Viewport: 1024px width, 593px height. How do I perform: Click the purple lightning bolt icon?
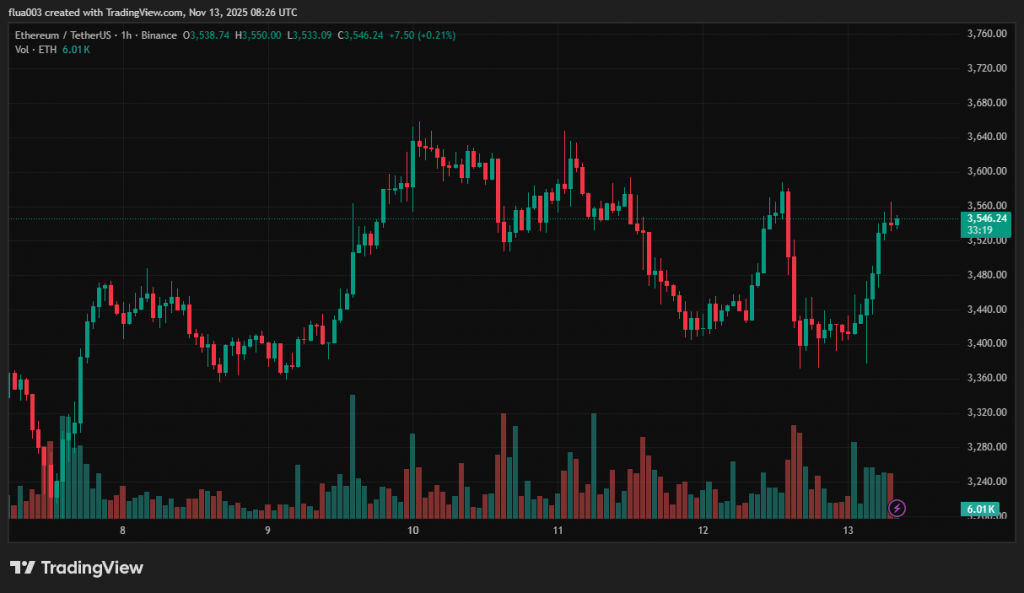coord(897,508)
